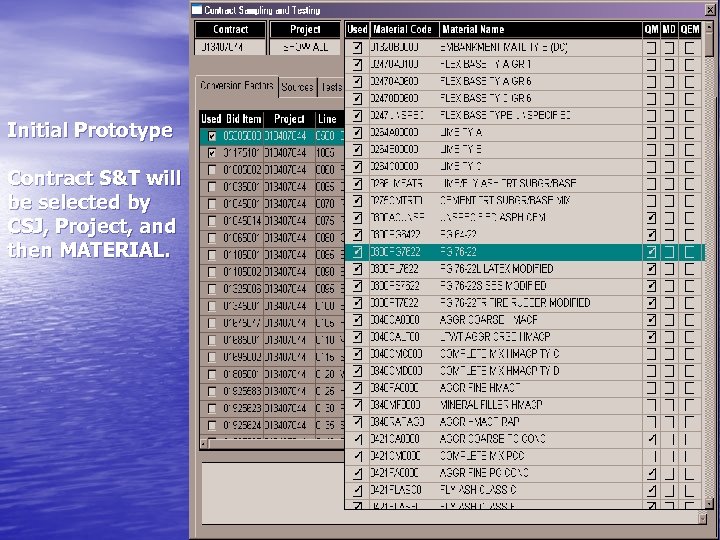Click the Bid Item column header
The image size is (720, 540).
[243, 119]
